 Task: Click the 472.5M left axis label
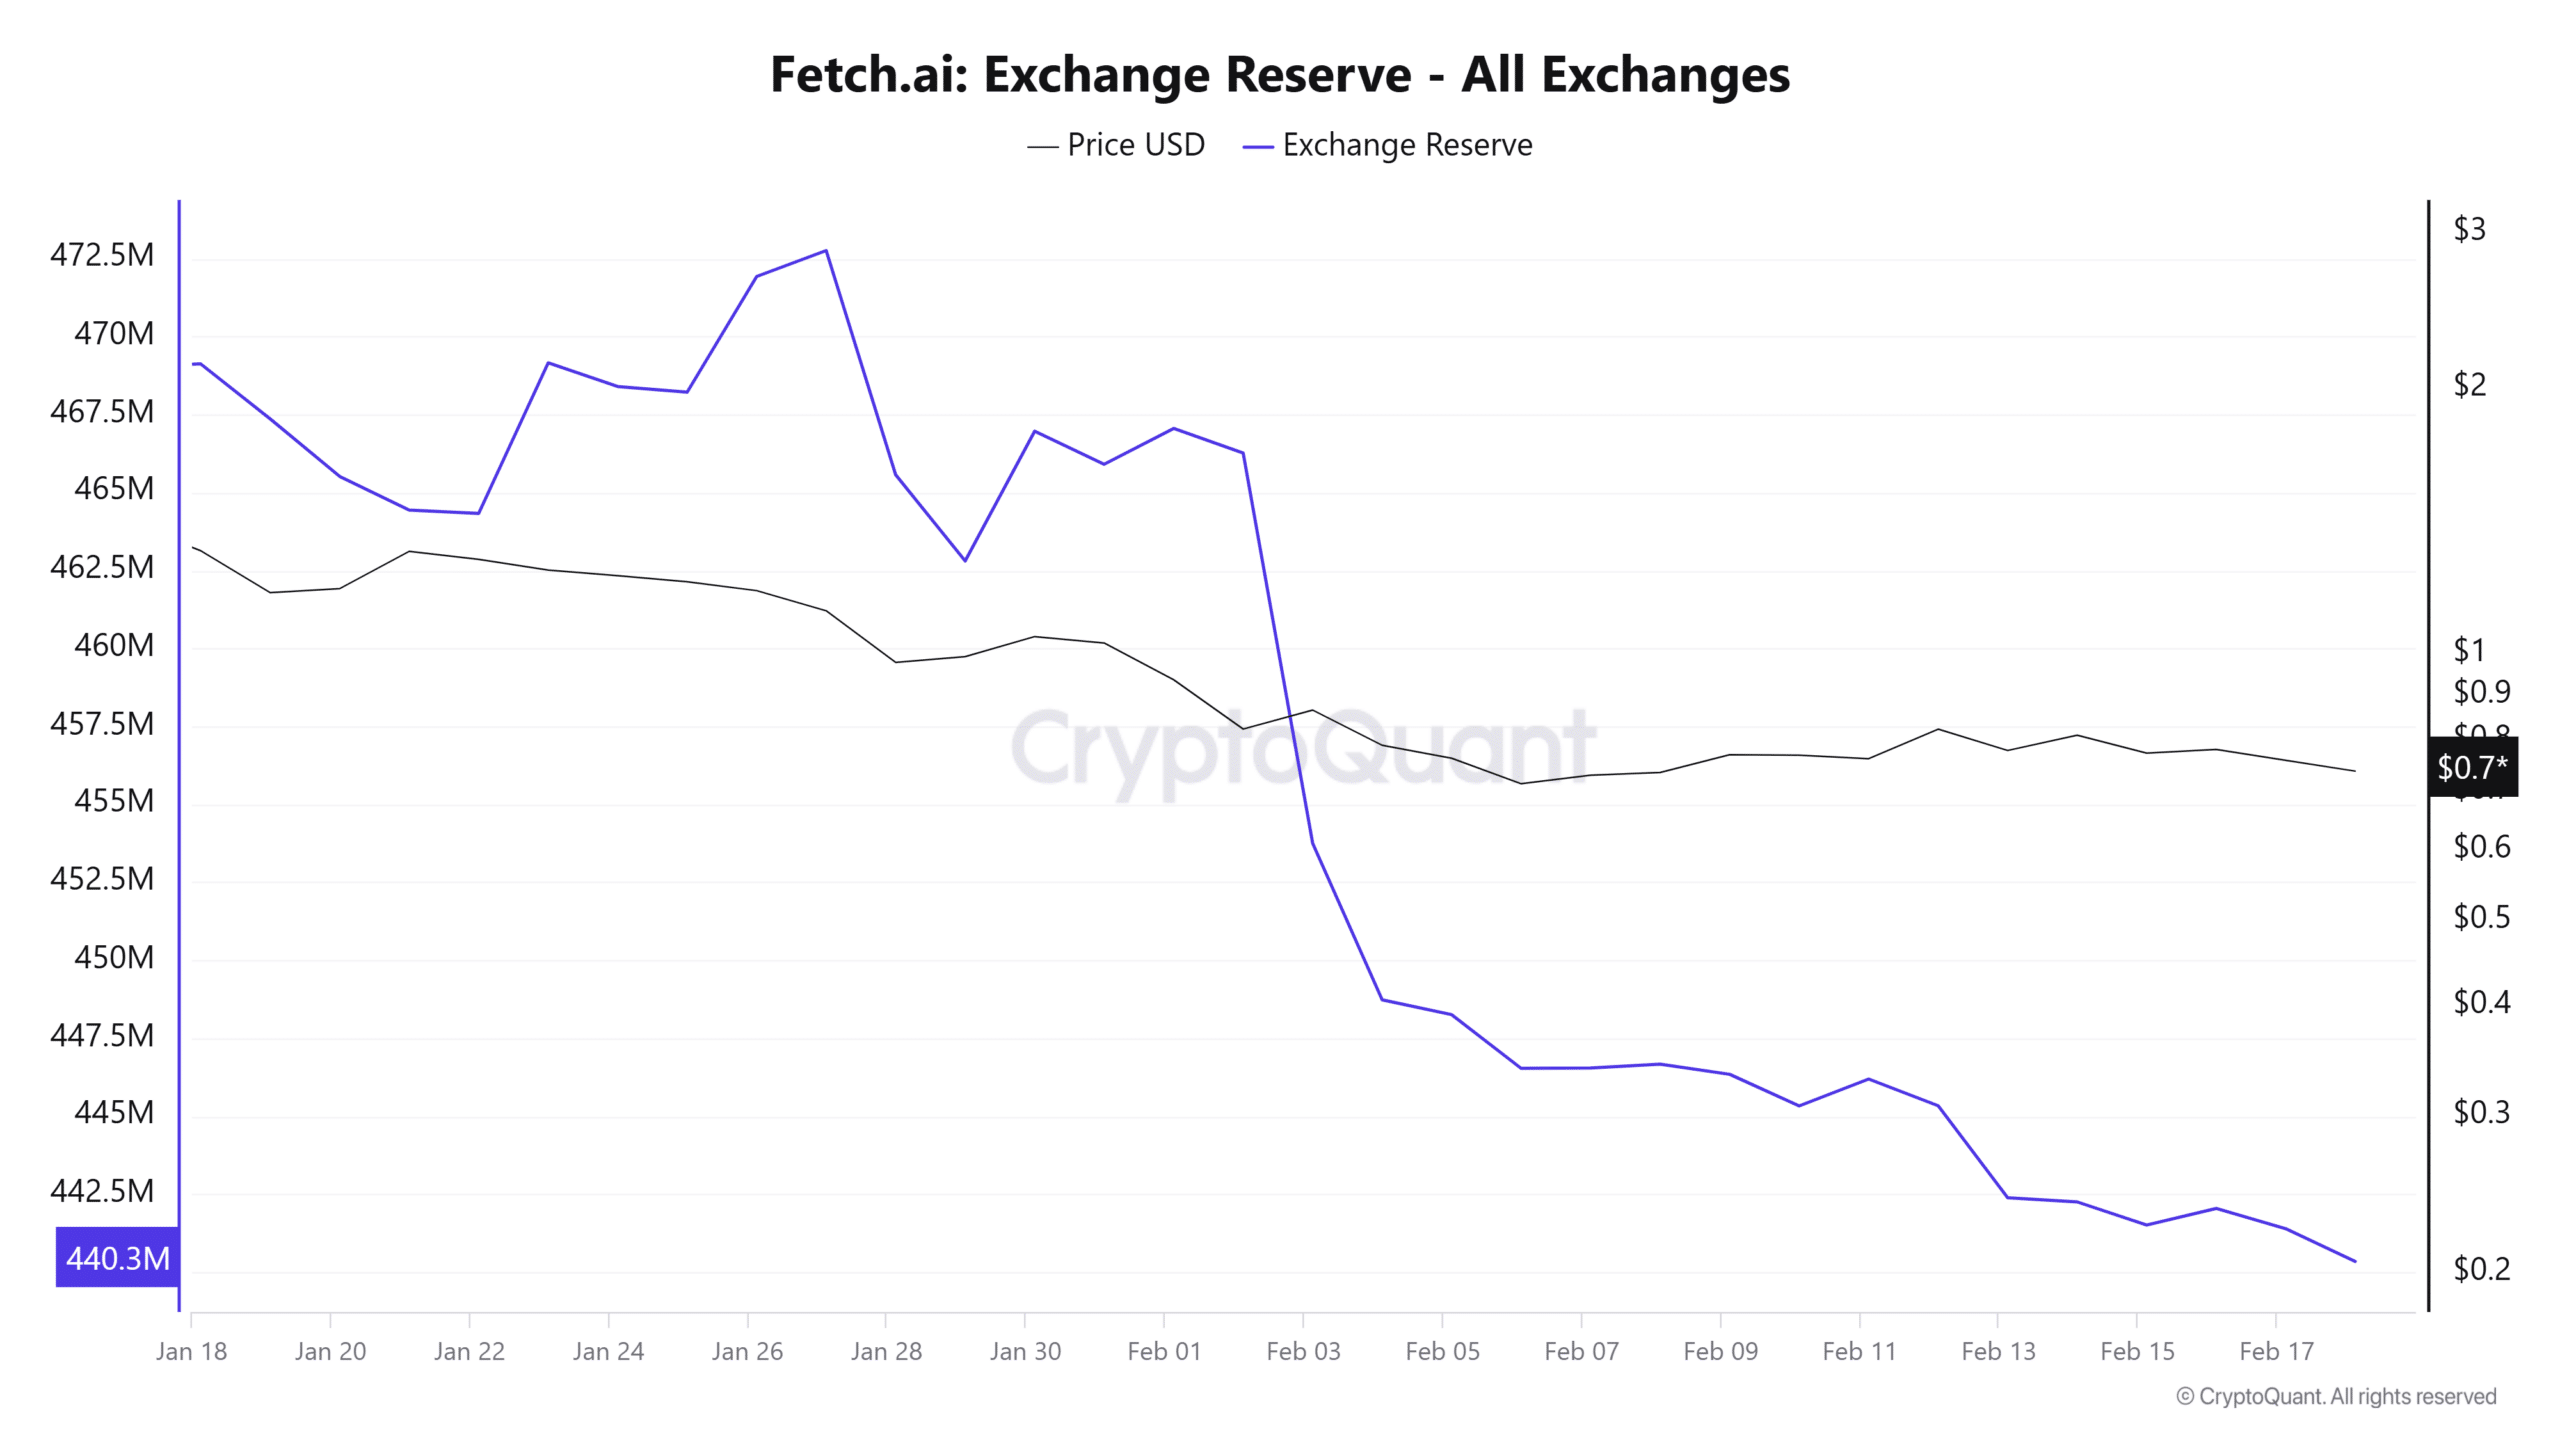tap(102, 255)
